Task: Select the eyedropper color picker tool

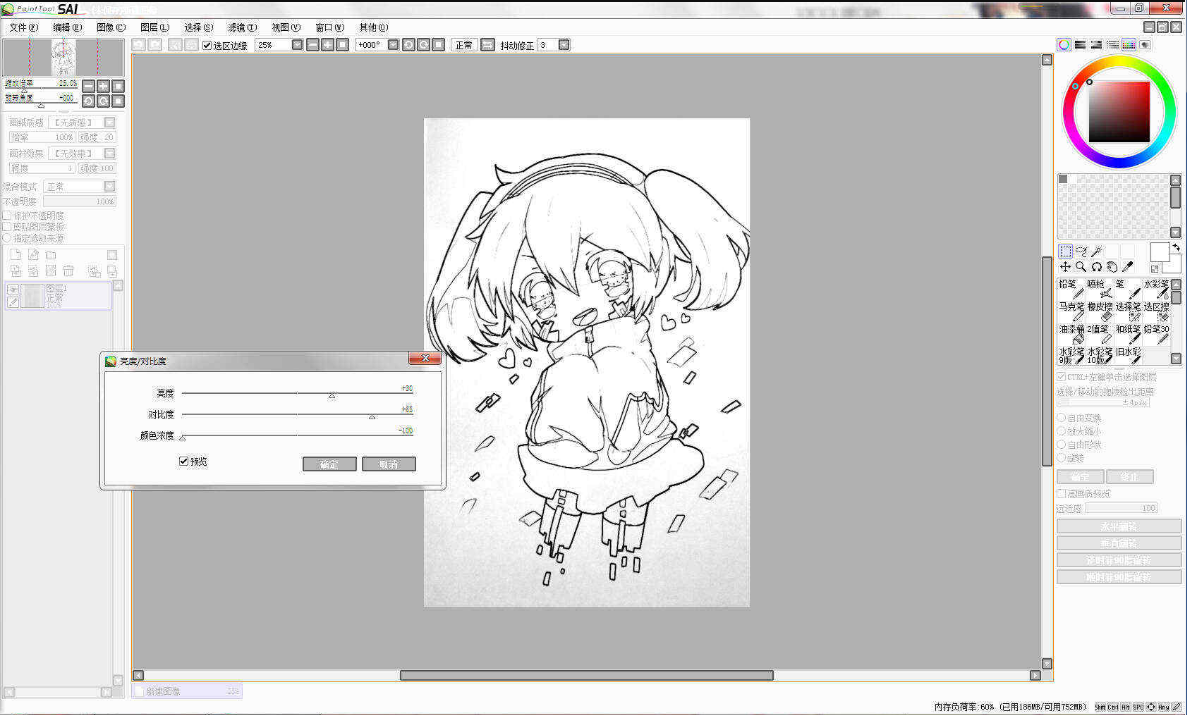Action: [1128, 267]
